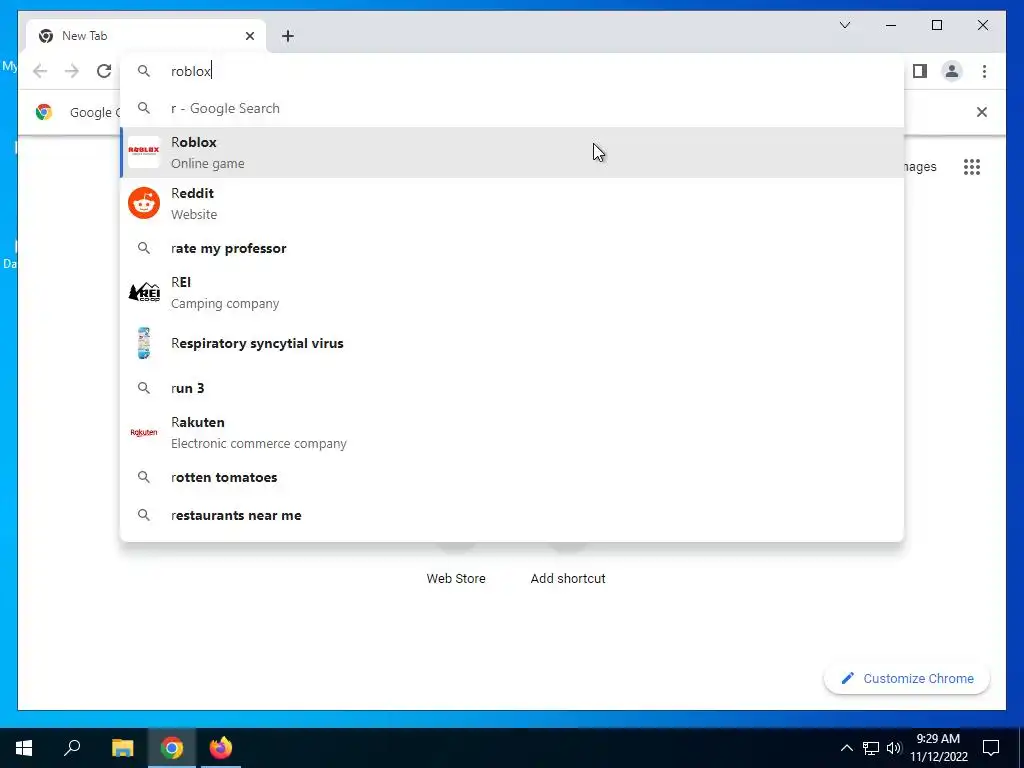Select 'rotten tomatoes' suggestion

[512, 477]
